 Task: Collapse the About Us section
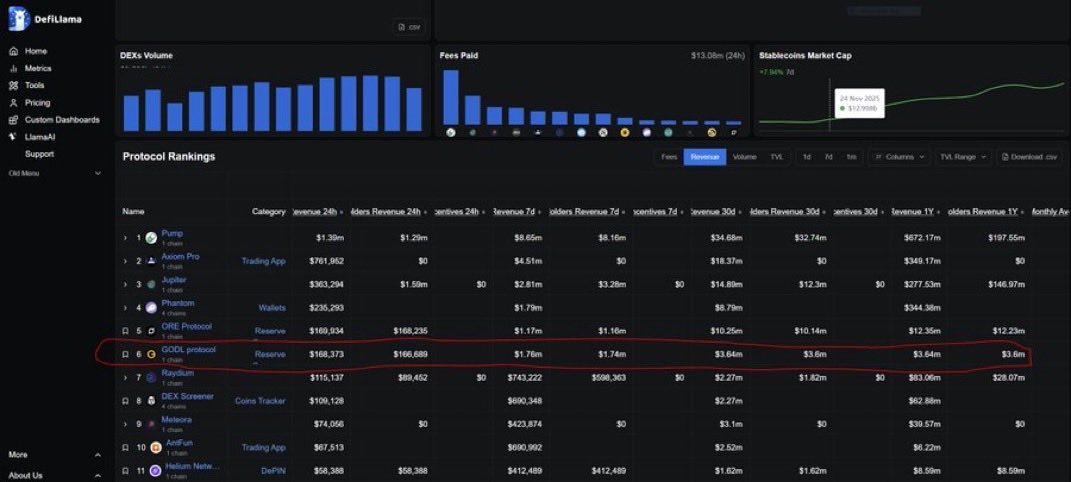point(98,475)
